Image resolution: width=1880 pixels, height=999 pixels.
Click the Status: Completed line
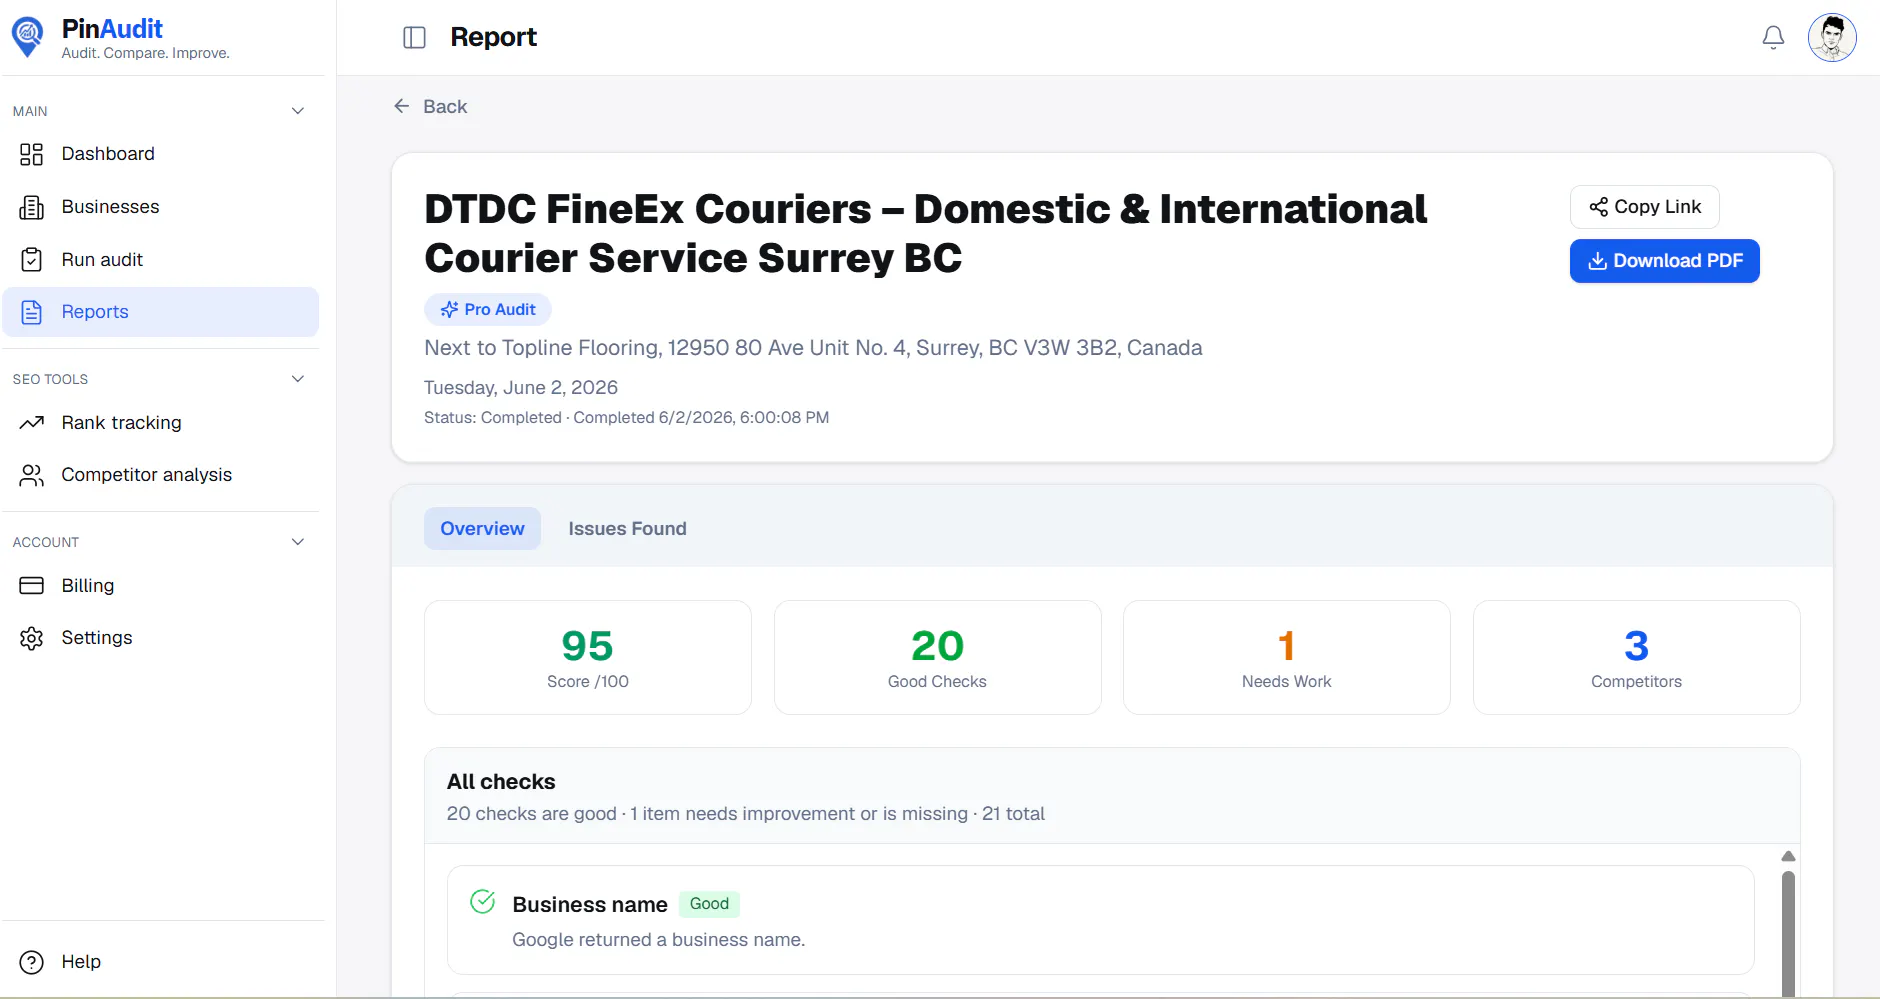[626, 418]
